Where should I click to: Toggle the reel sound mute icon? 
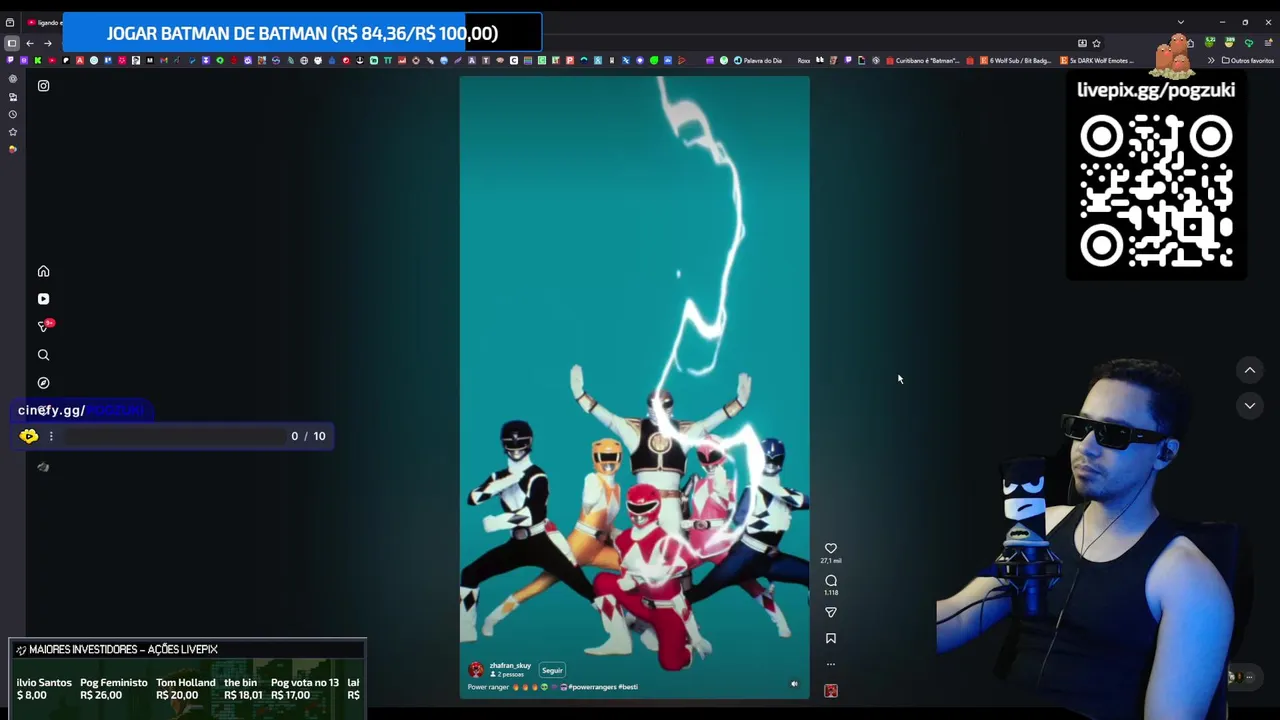[x=795, y=685]
